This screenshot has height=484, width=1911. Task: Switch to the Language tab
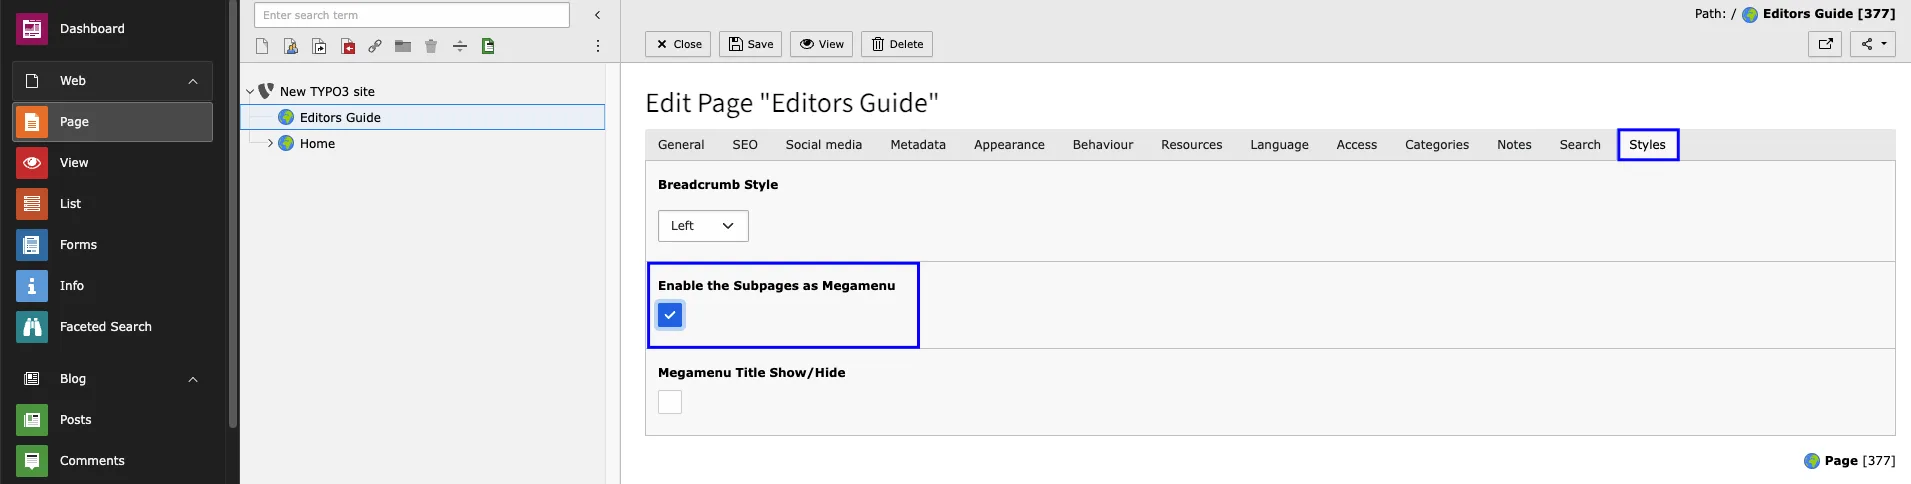tap(1279, 145)
